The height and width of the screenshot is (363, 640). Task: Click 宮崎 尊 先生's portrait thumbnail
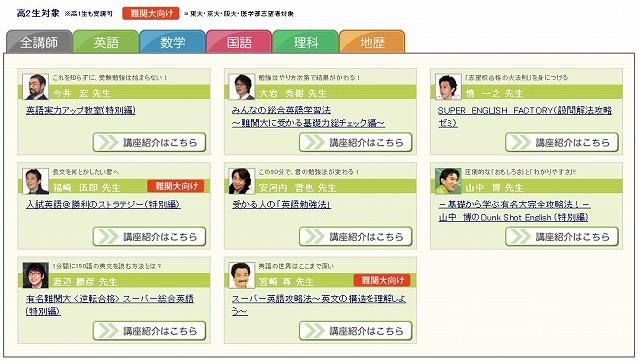pos(242,275)
